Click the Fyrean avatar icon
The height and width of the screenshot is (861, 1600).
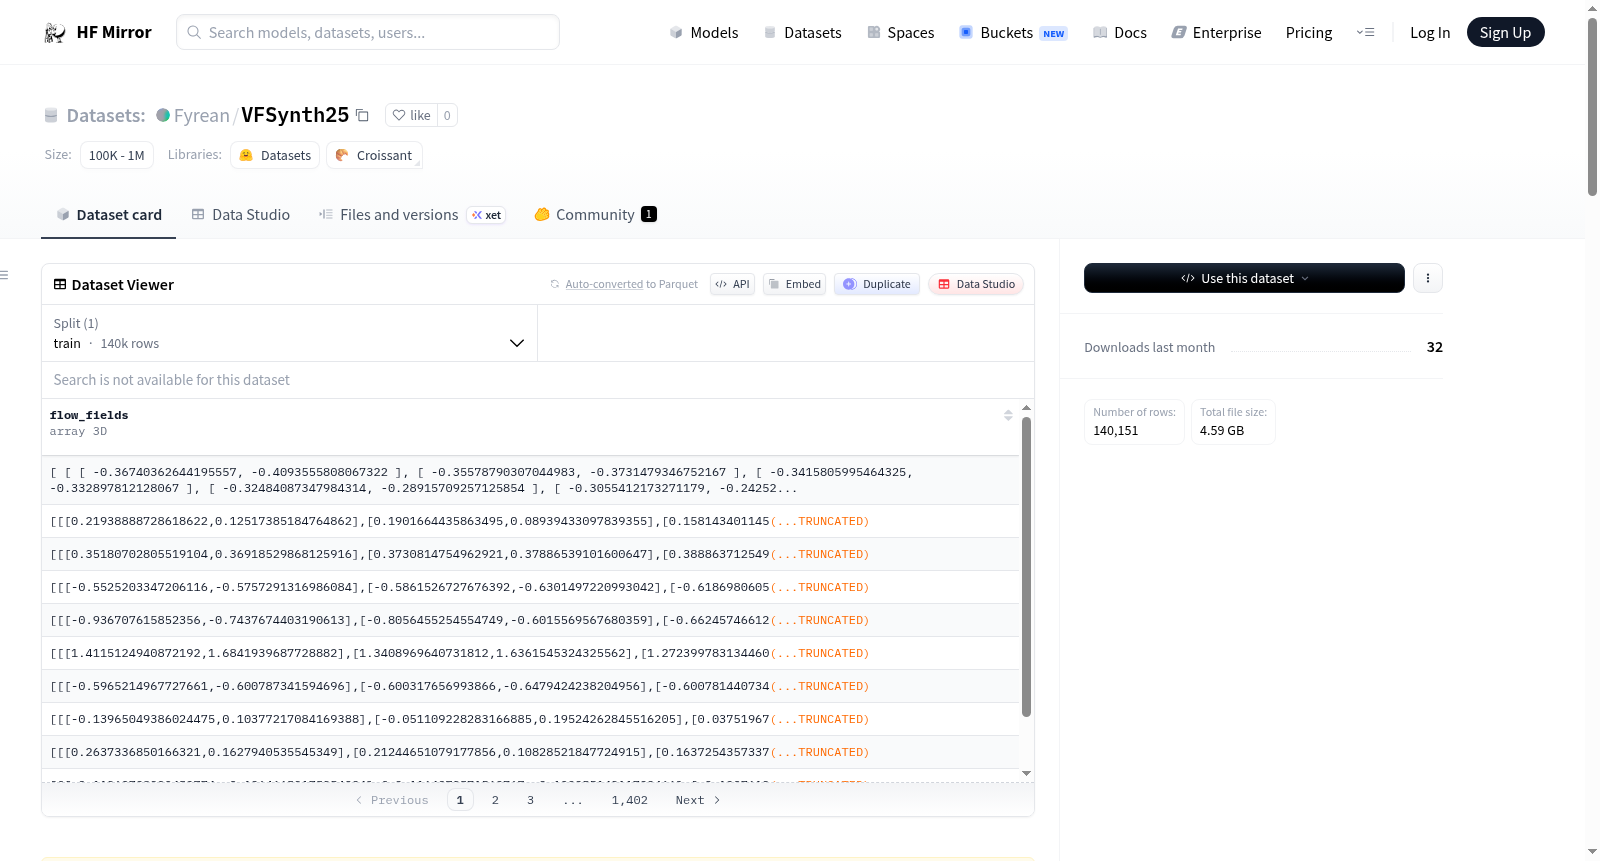163,115
